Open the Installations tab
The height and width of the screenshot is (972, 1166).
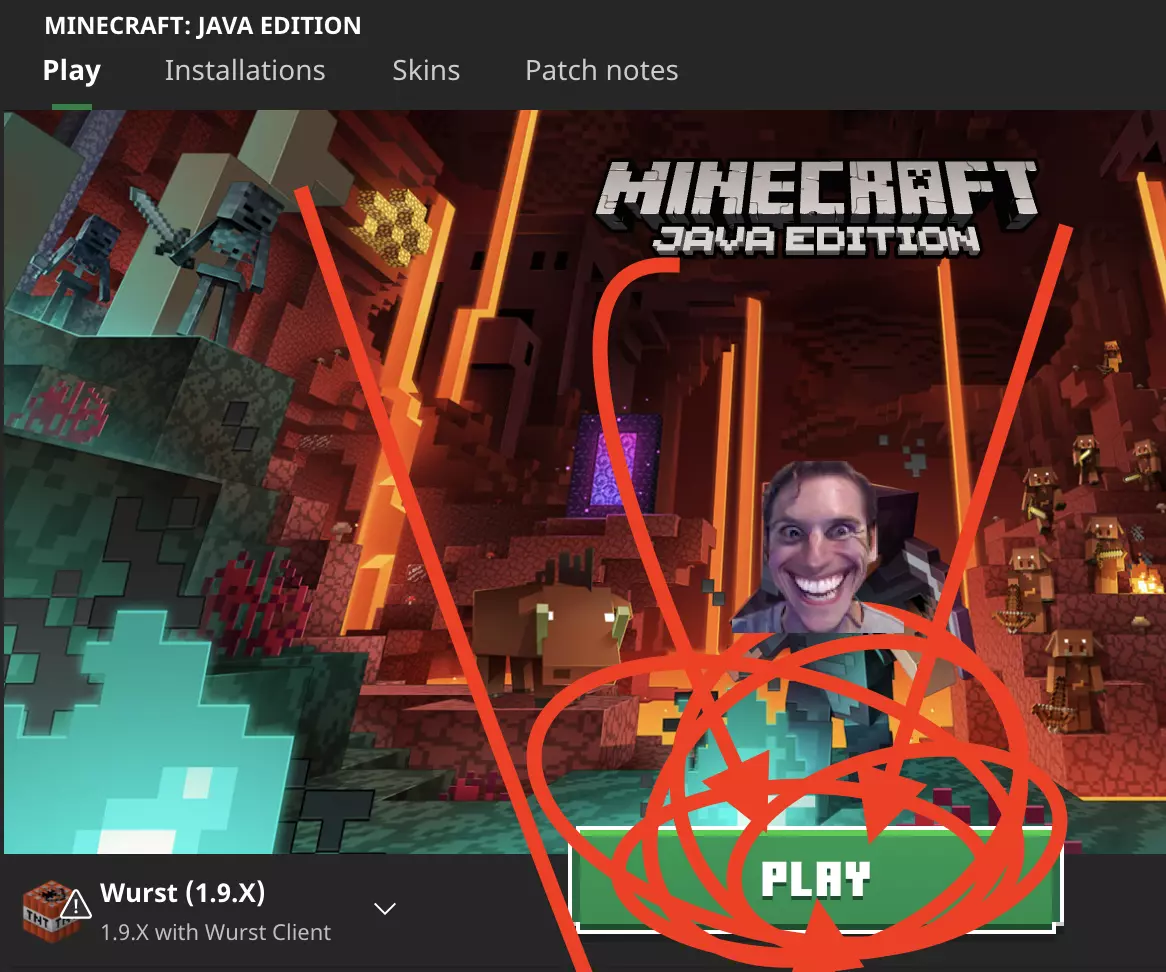click(245, 70)
